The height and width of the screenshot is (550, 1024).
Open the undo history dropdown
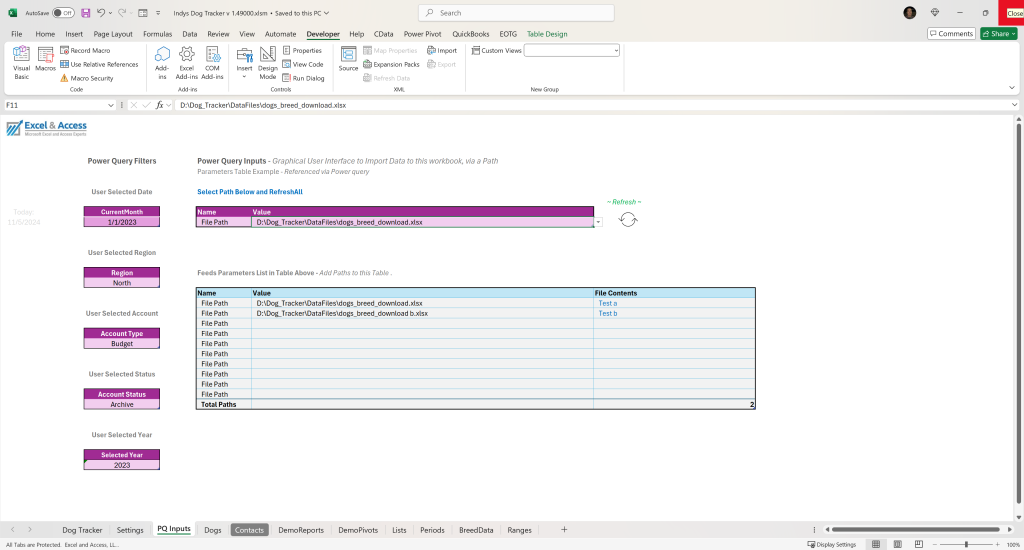click(x=110, y=12)
